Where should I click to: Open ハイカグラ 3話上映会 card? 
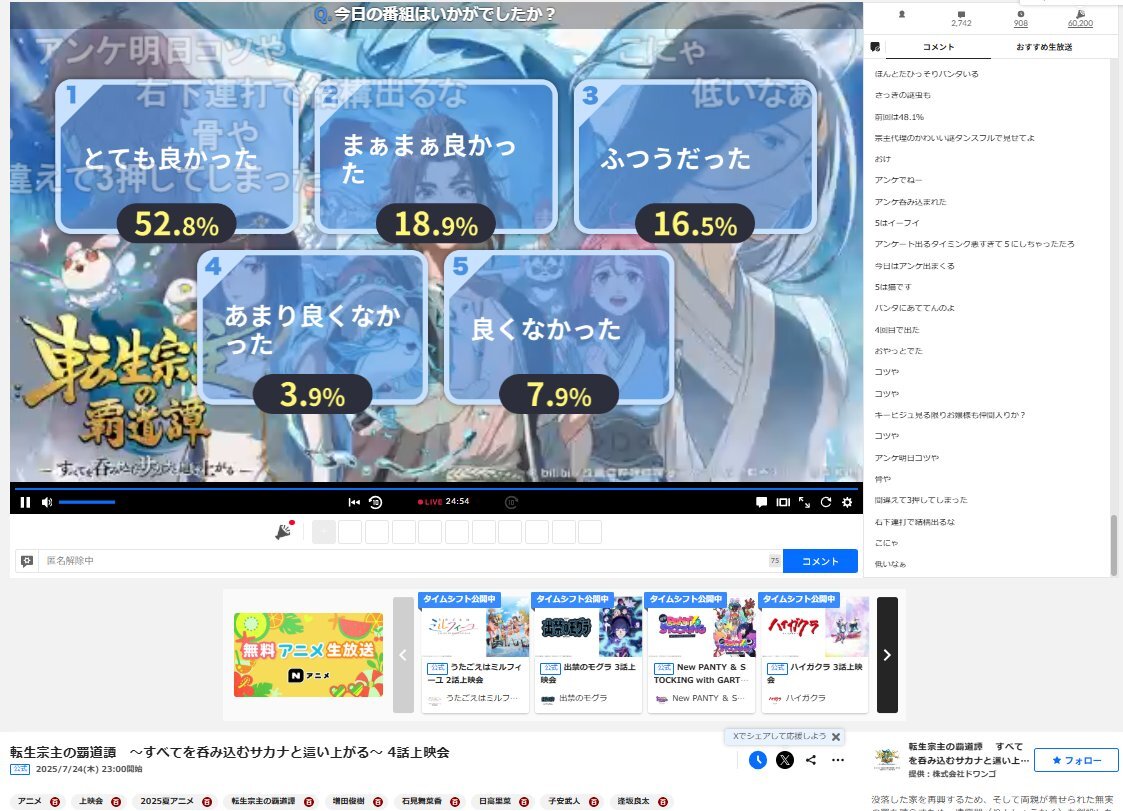[814, 653]
